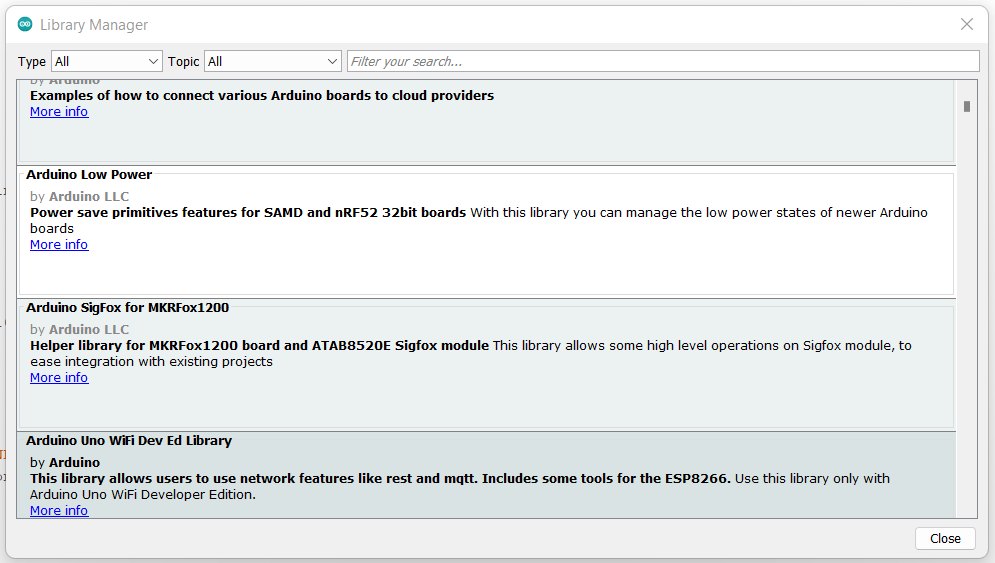Click 'Helper library for MKRFox1200 board' description
The height and width of the screenshot is (563, 995).
pyautogui.click(x=260, y=345)
